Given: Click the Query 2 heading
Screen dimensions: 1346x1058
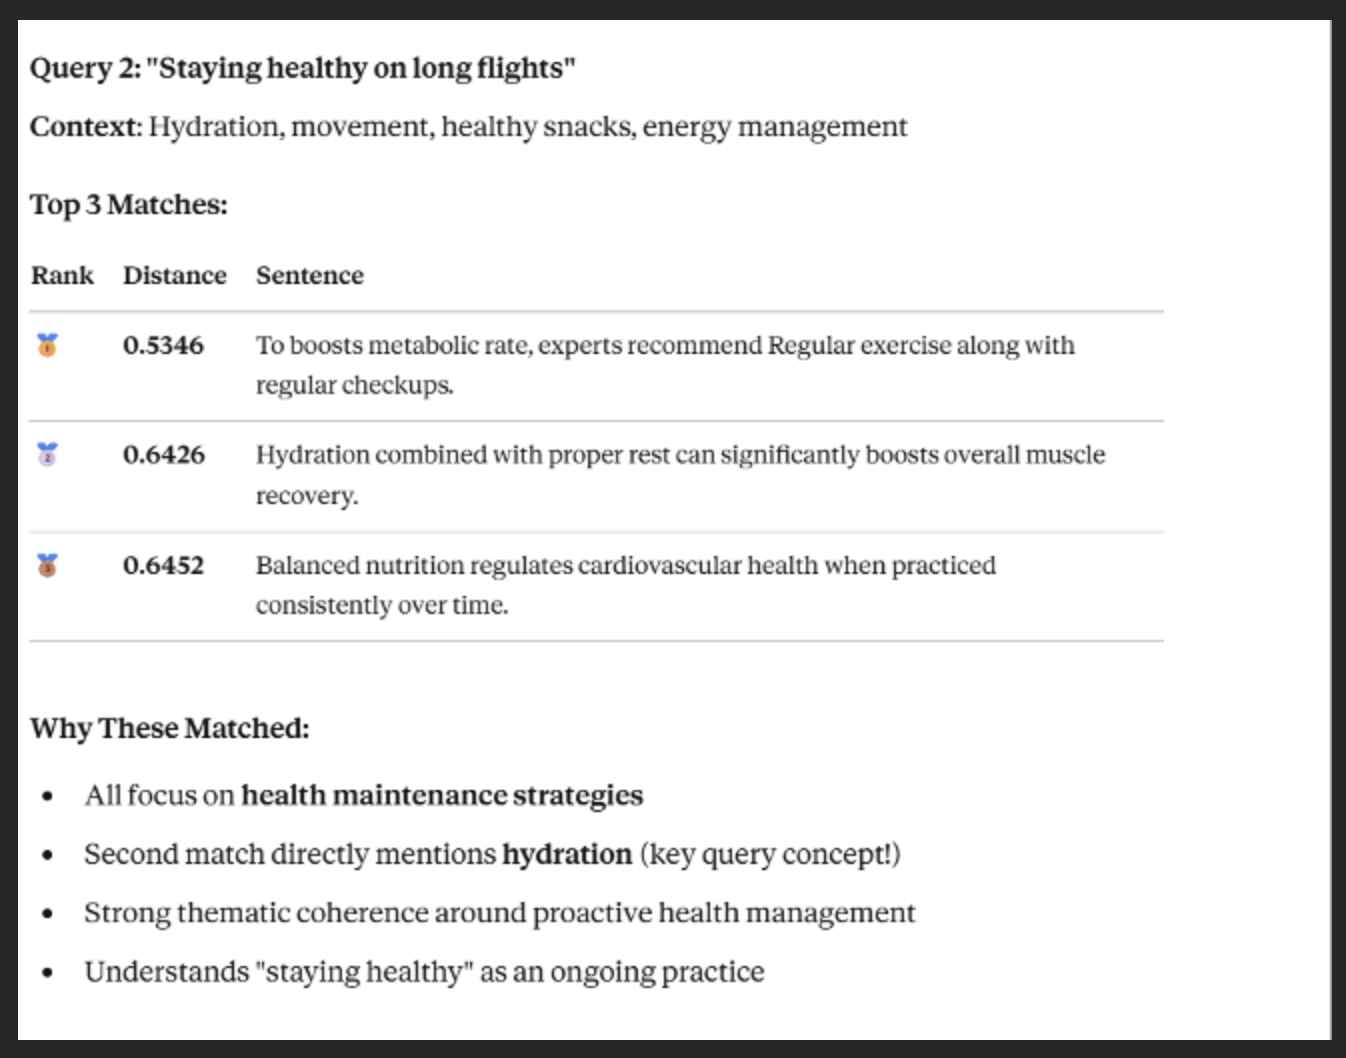Looking at the screenshot, I should [x=302, y=69].
